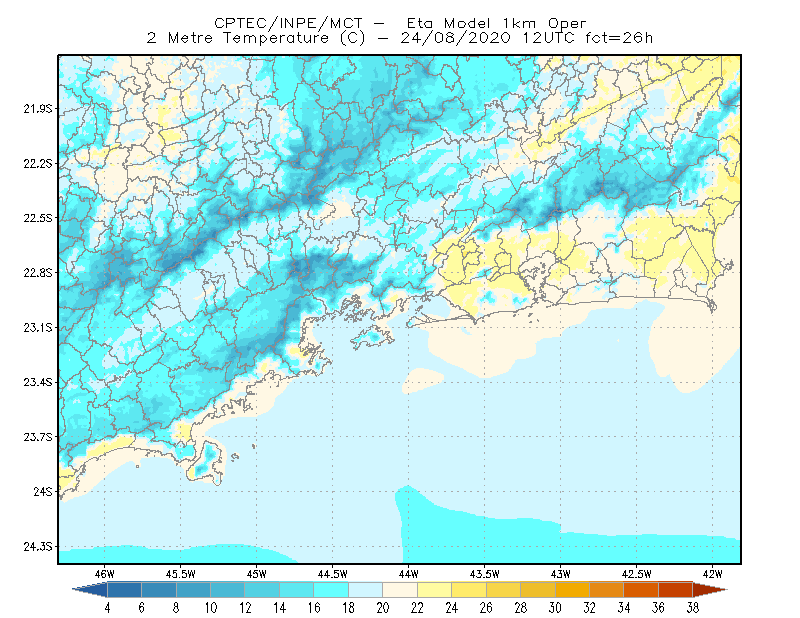The image size is (800, 618).
Task: Click the colorbar tick label '22'
Action: [417, 608]
